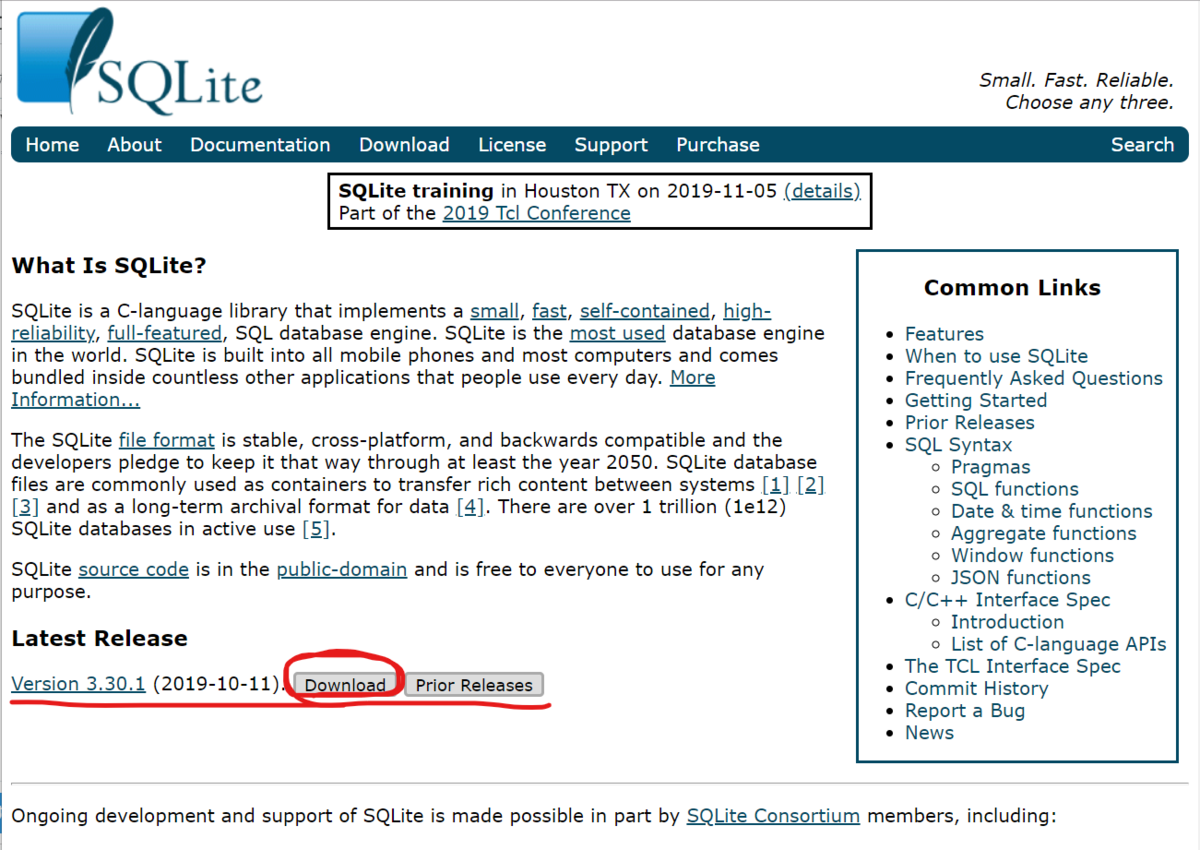Viewport: 1200px width, 850px height.
Task: Go to Documentation in the navigation bar
Action: point(260,145)
